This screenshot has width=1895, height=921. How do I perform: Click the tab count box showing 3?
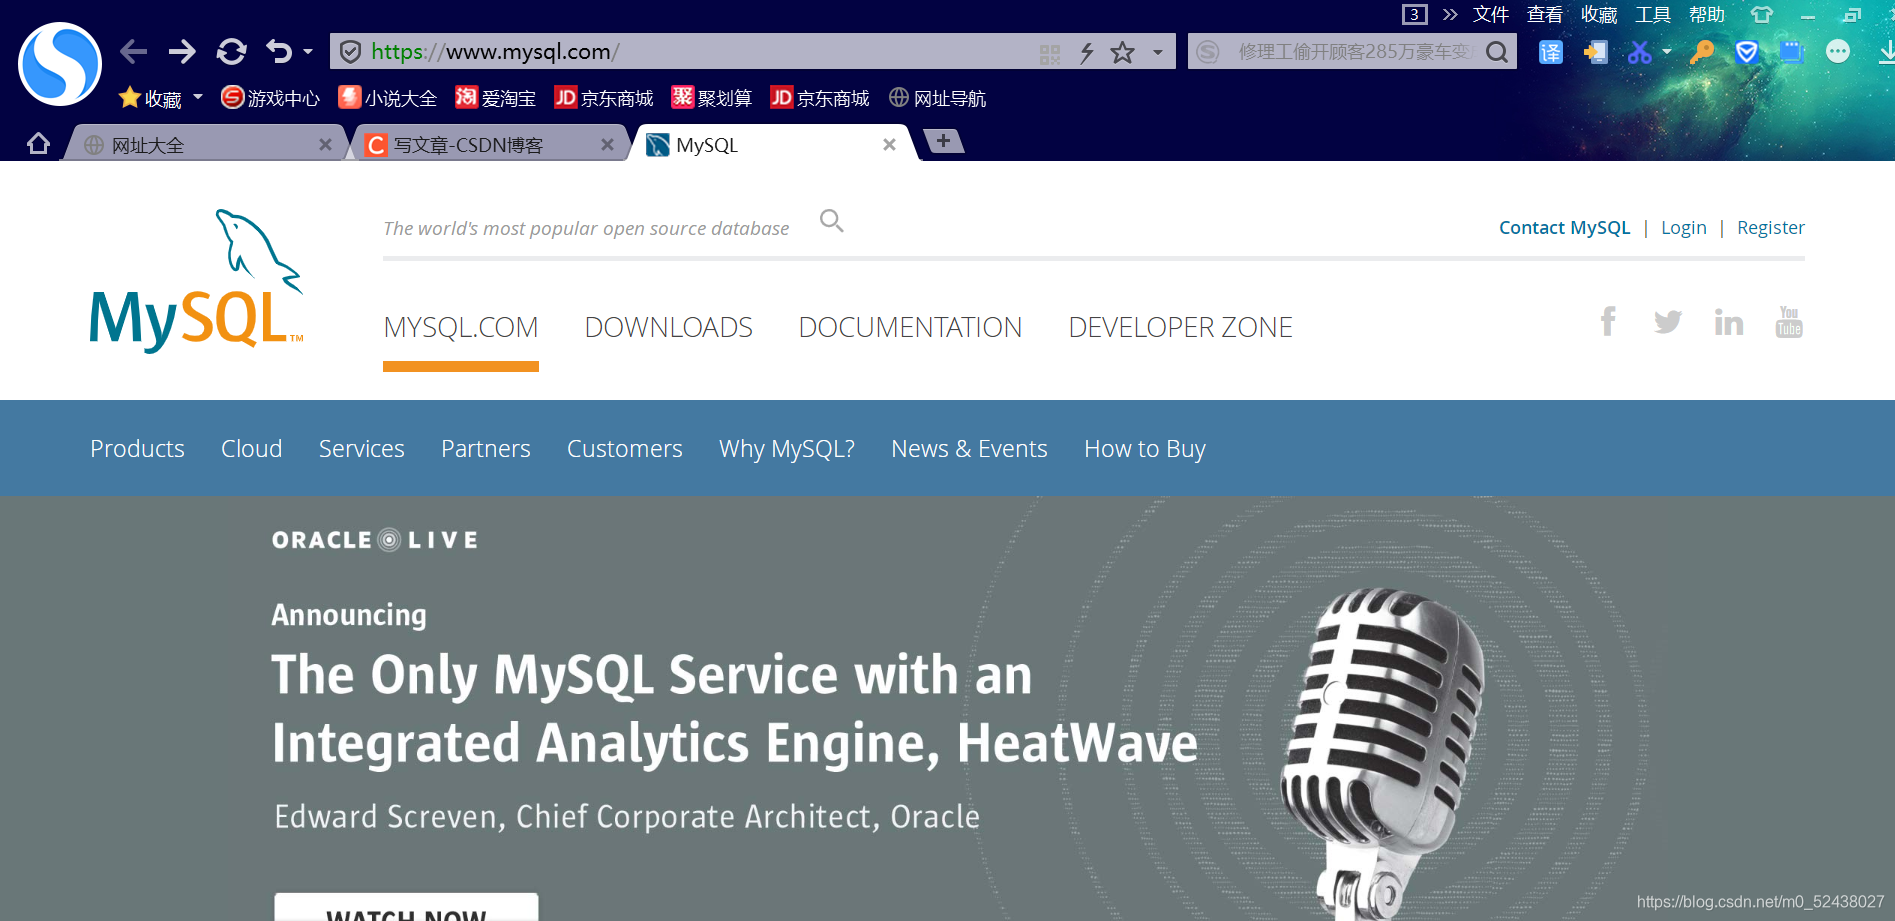point(1414,14)
